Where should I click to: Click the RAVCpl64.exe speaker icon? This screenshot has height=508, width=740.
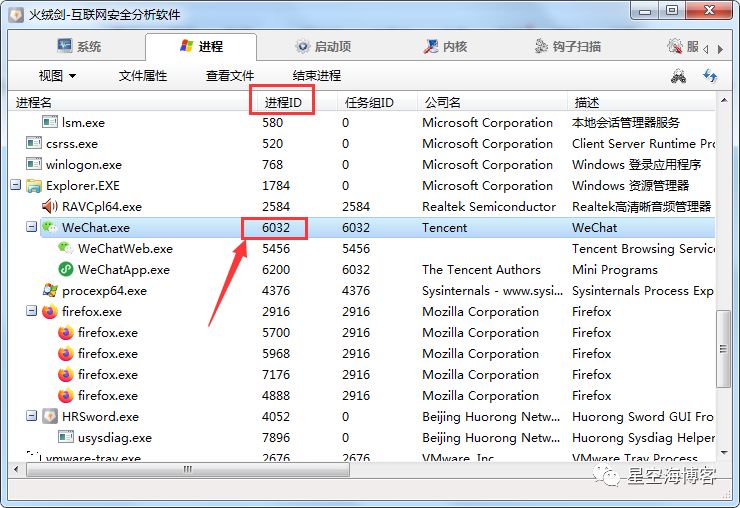click(50, 206)
